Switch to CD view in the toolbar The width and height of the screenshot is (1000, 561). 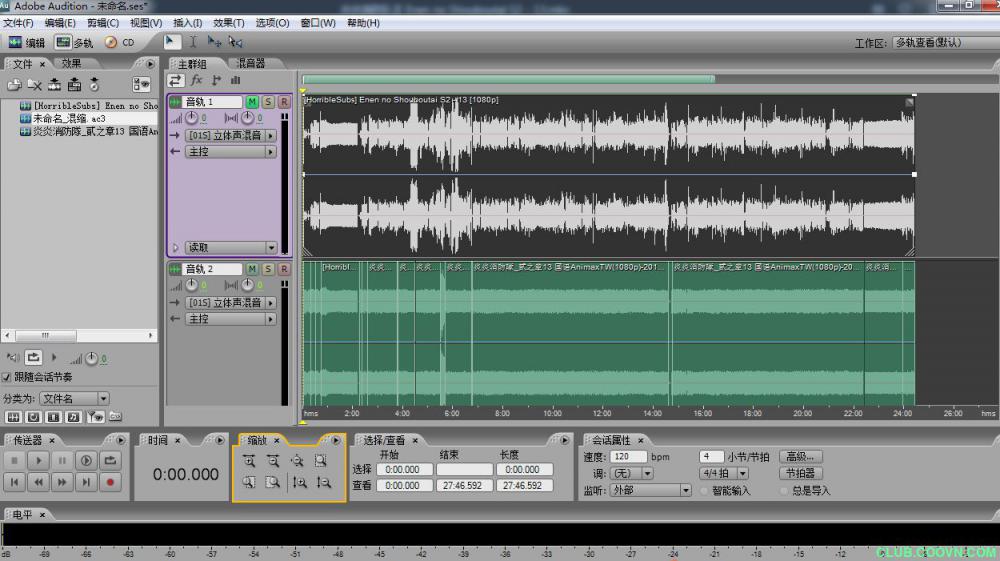click(120, 43)
